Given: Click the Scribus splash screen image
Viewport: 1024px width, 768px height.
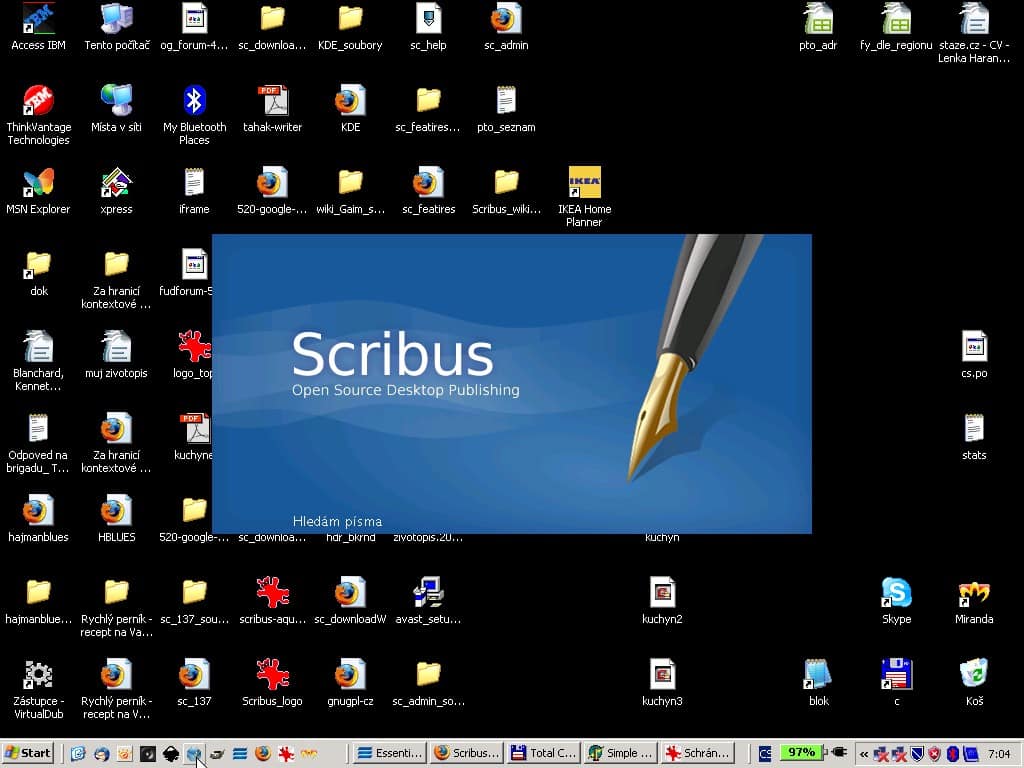Looking at the screenshot, I should [512, 384].
